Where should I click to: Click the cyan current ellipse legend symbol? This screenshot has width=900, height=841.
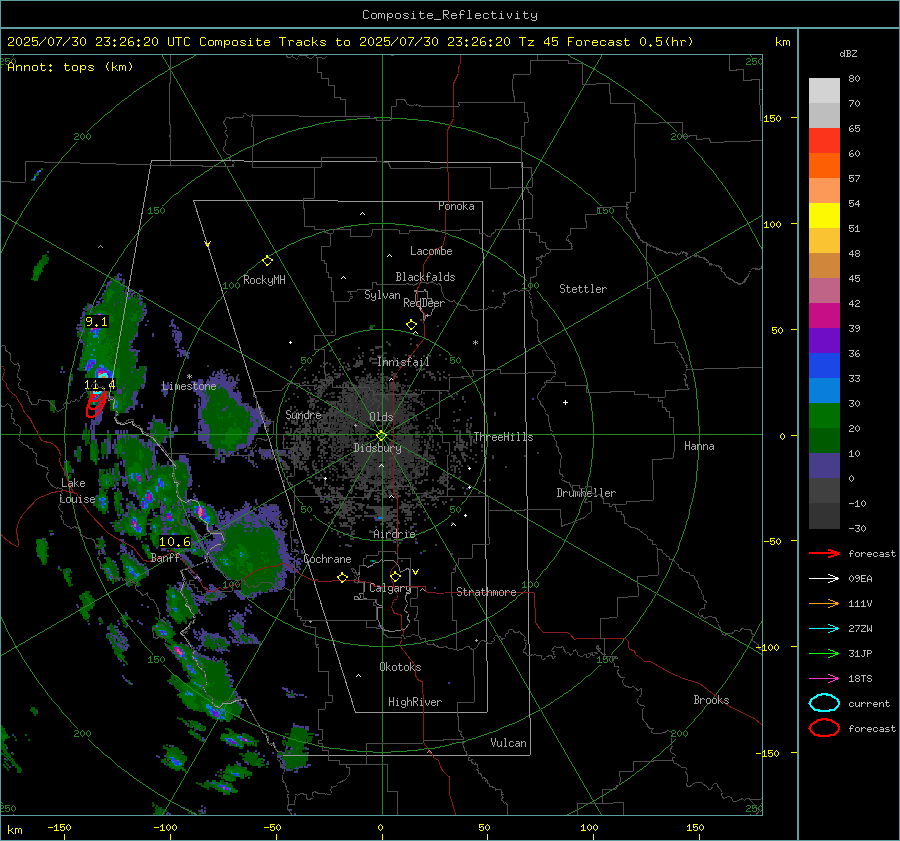click(824, 703)
